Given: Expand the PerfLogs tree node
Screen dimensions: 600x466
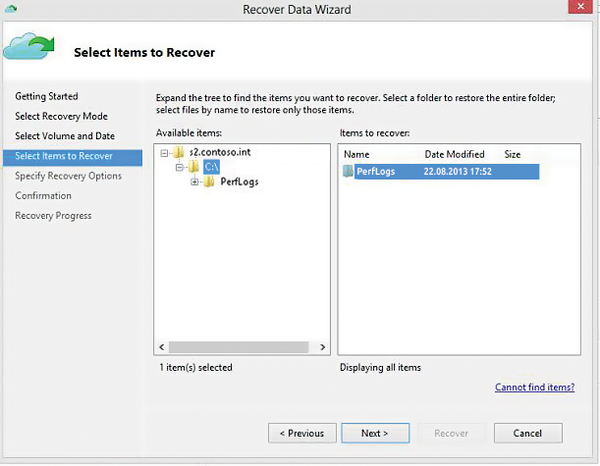Looking at the screenshot, I should pos(194,182).
